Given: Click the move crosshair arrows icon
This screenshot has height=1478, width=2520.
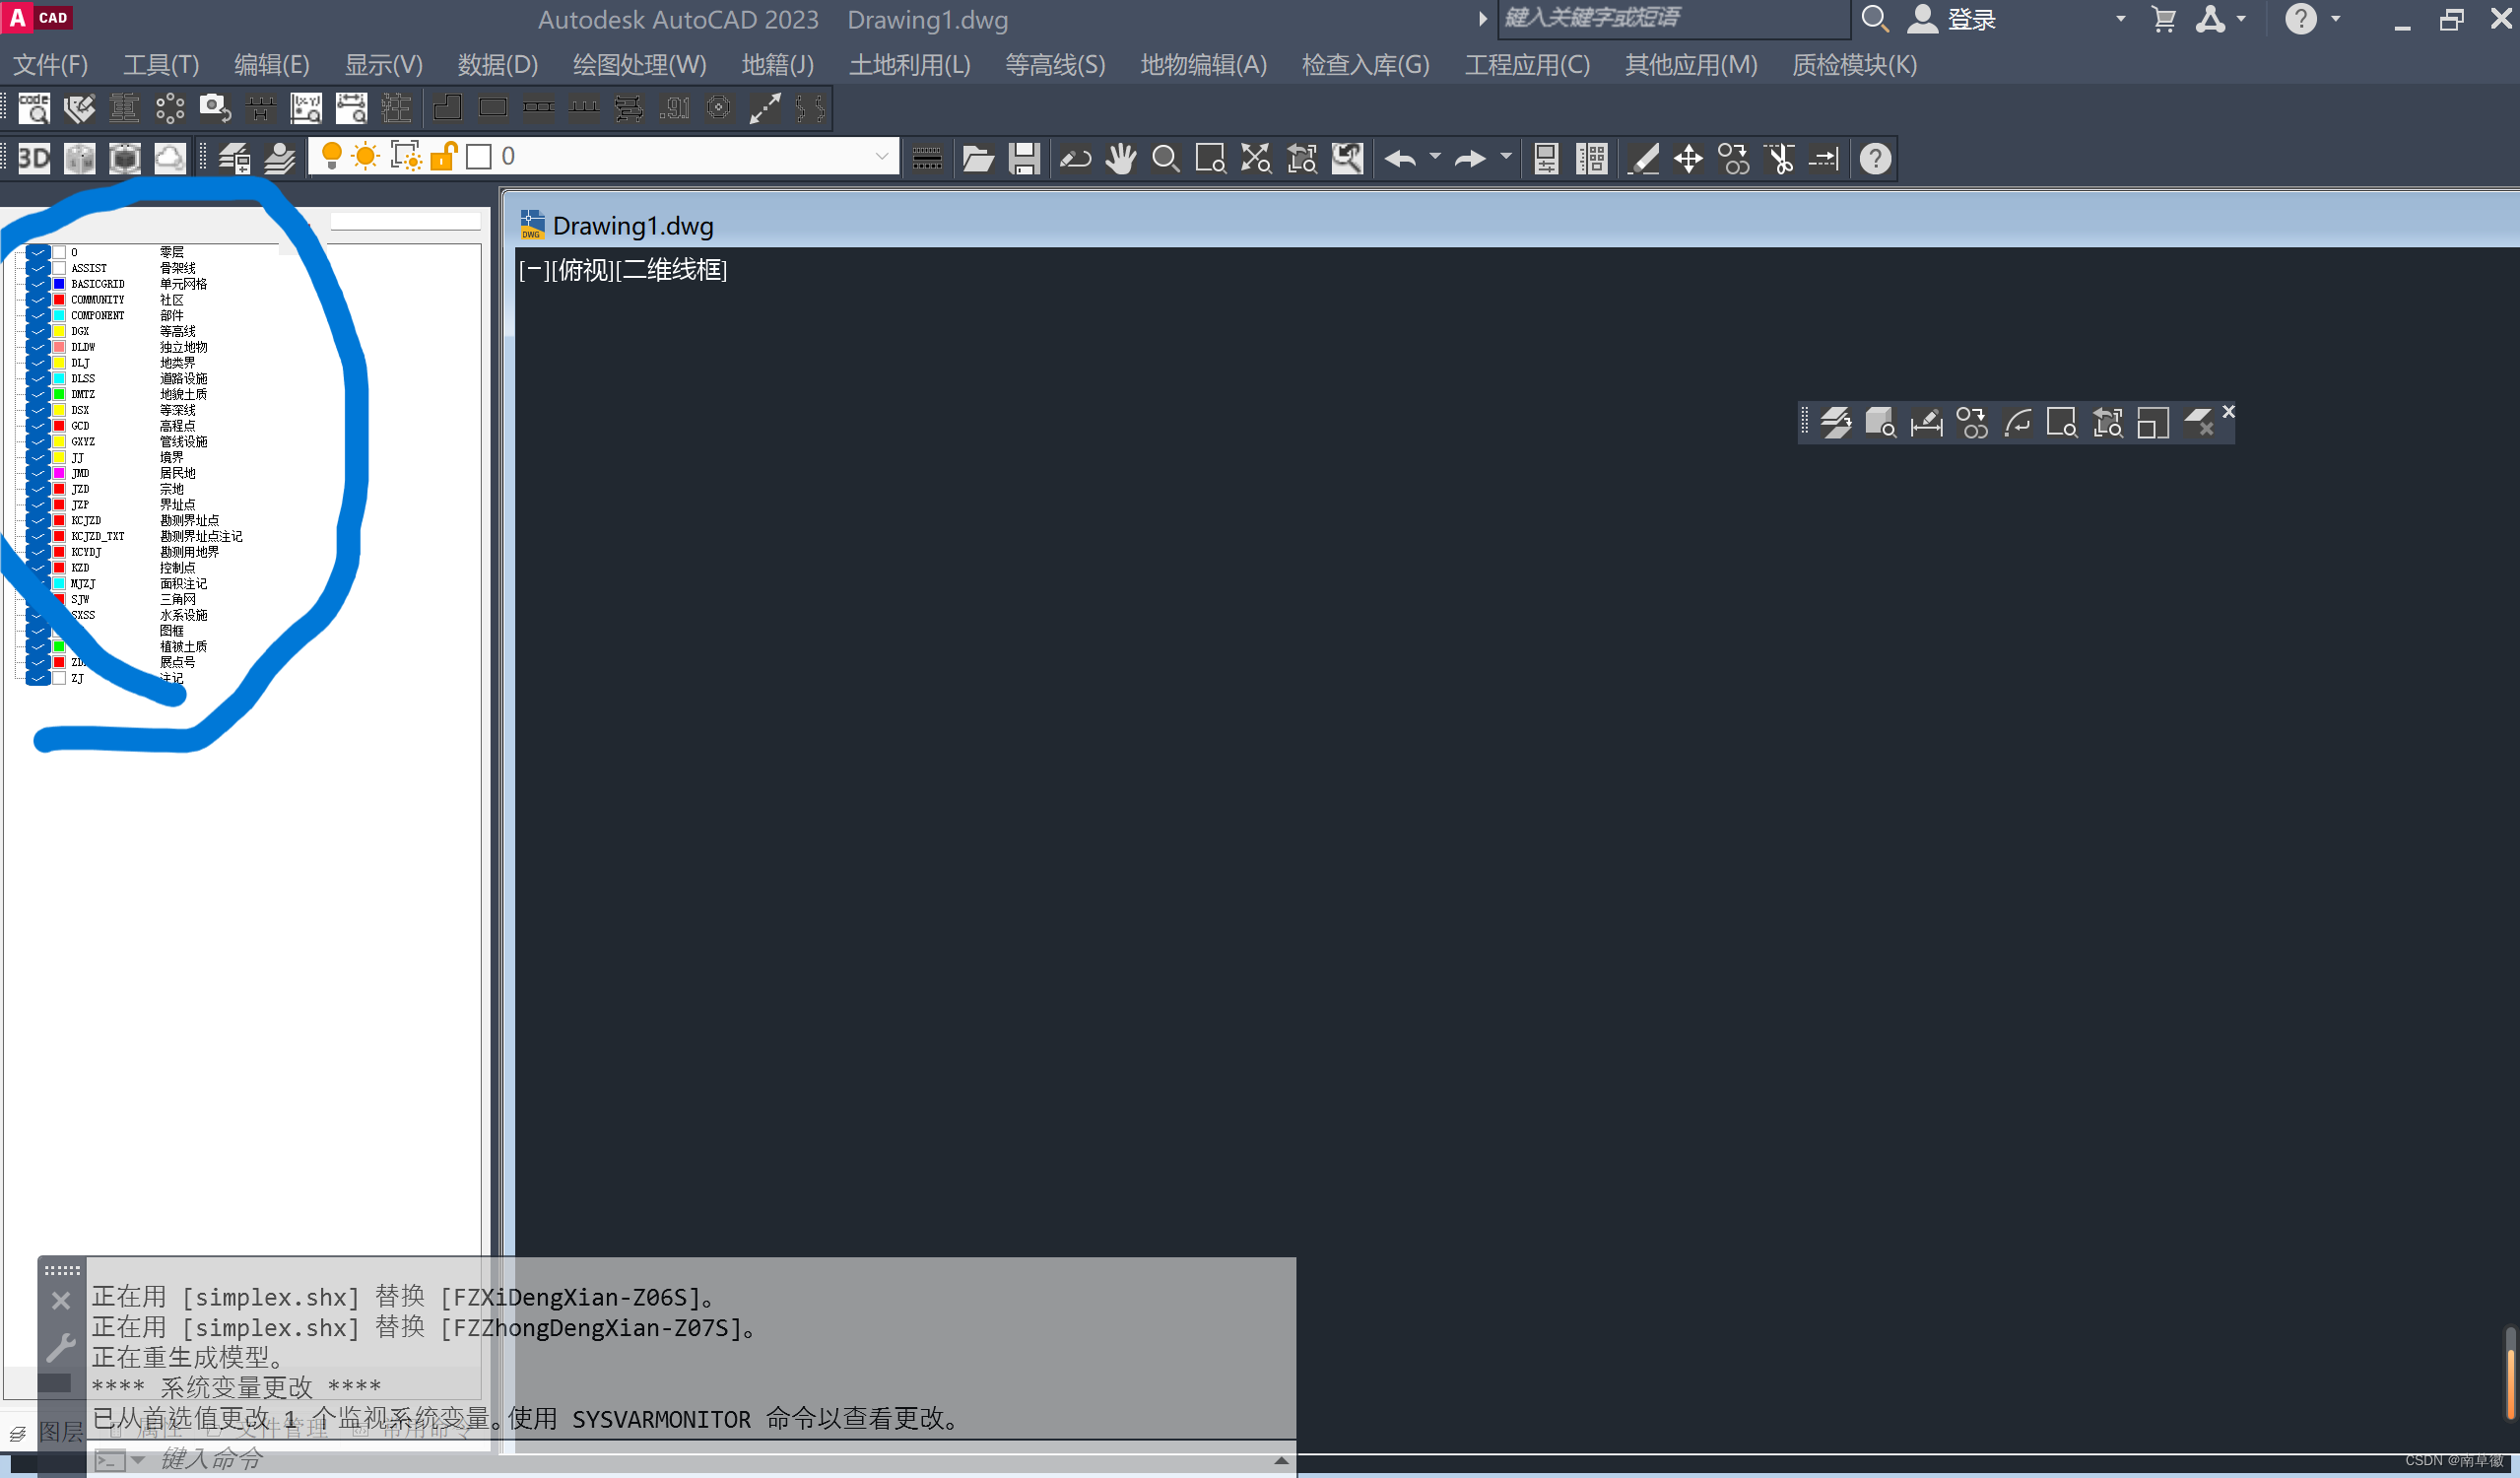Looking at the screenshot, I should pos(1688,158).
